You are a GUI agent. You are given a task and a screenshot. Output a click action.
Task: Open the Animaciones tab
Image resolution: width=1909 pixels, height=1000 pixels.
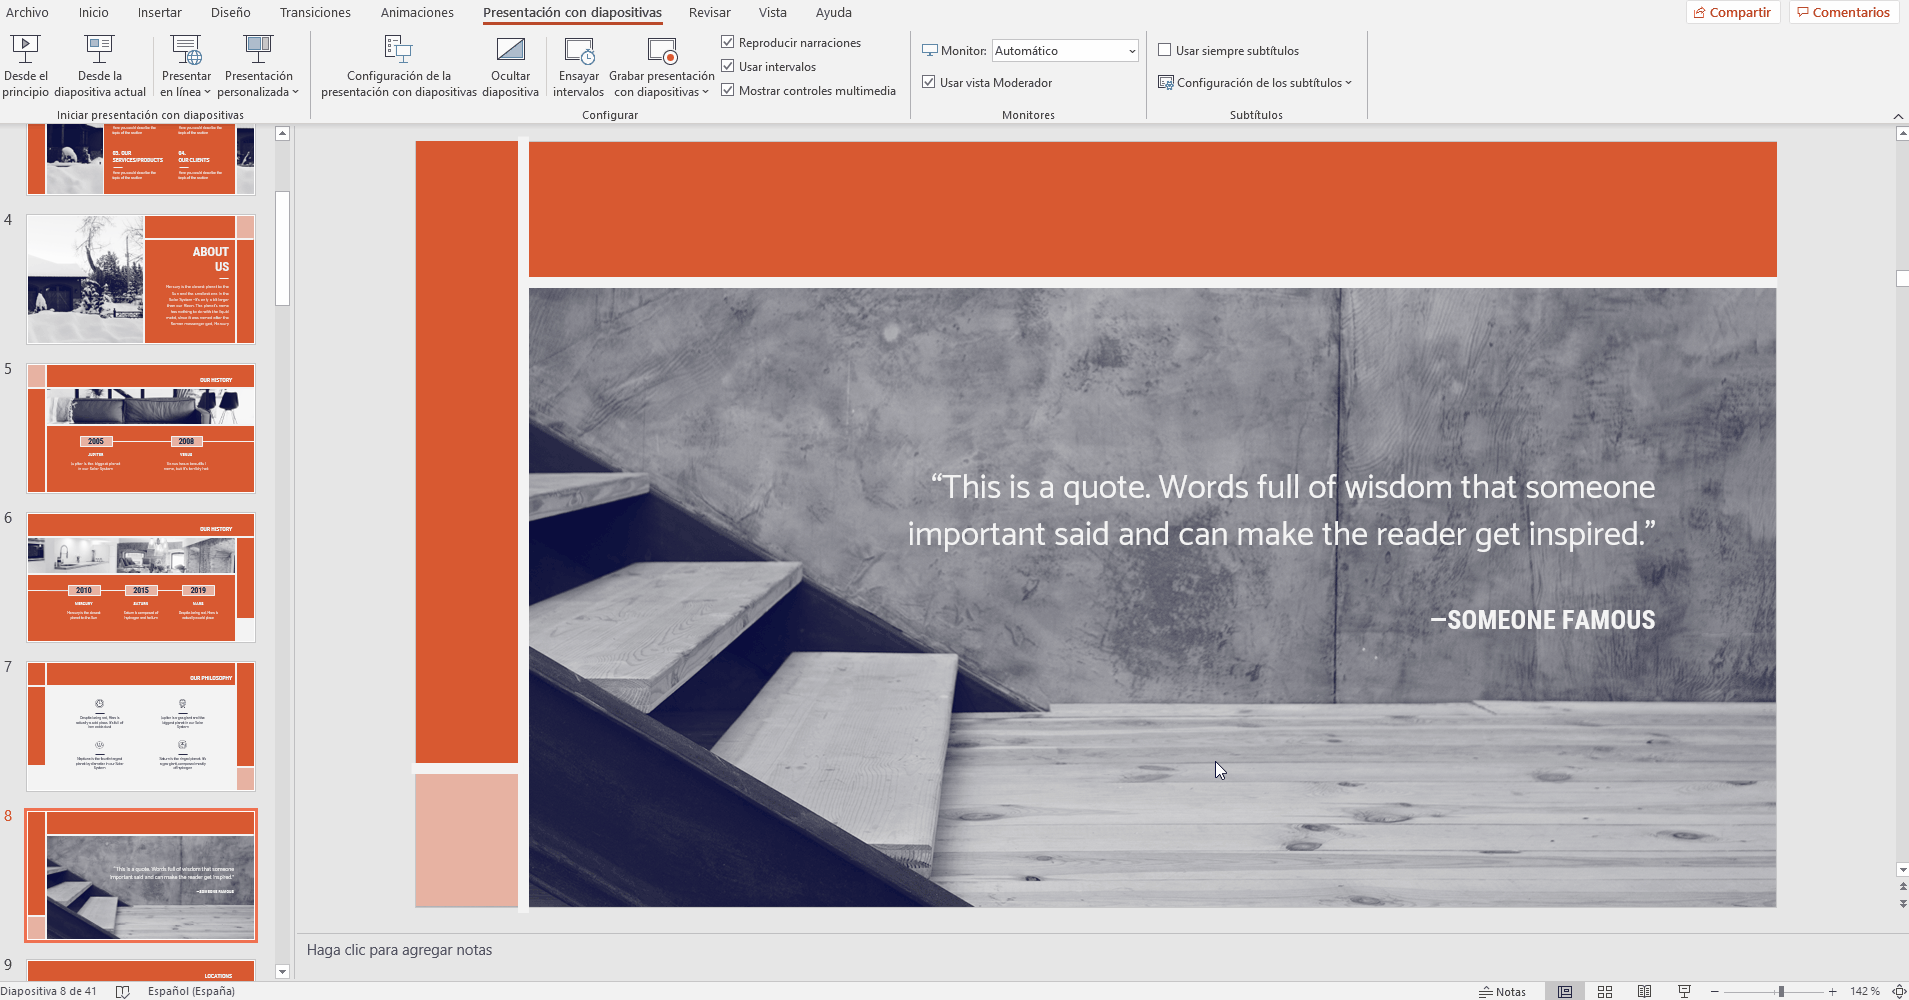click(x=417, y=12)
